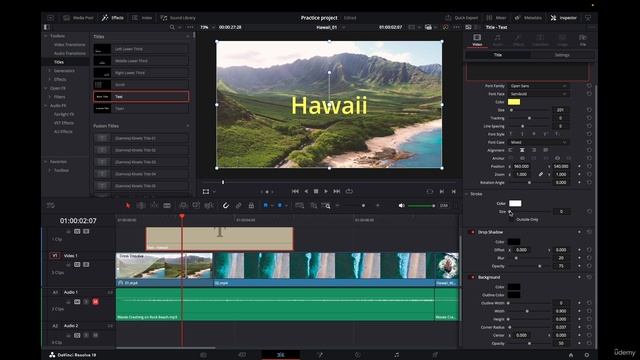Viewport: 640px width, 360px height.
Task: Switch to the Settings tab in Inspector
Action: tap(562, 55)
